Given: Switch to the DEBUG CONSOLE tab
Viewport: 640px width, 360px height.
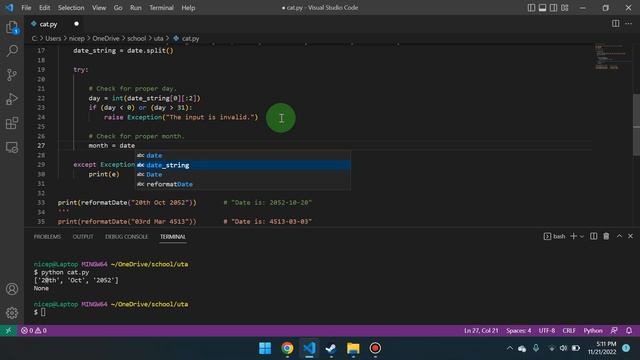Looking at the screenshot, I should (x=127, y=237).
